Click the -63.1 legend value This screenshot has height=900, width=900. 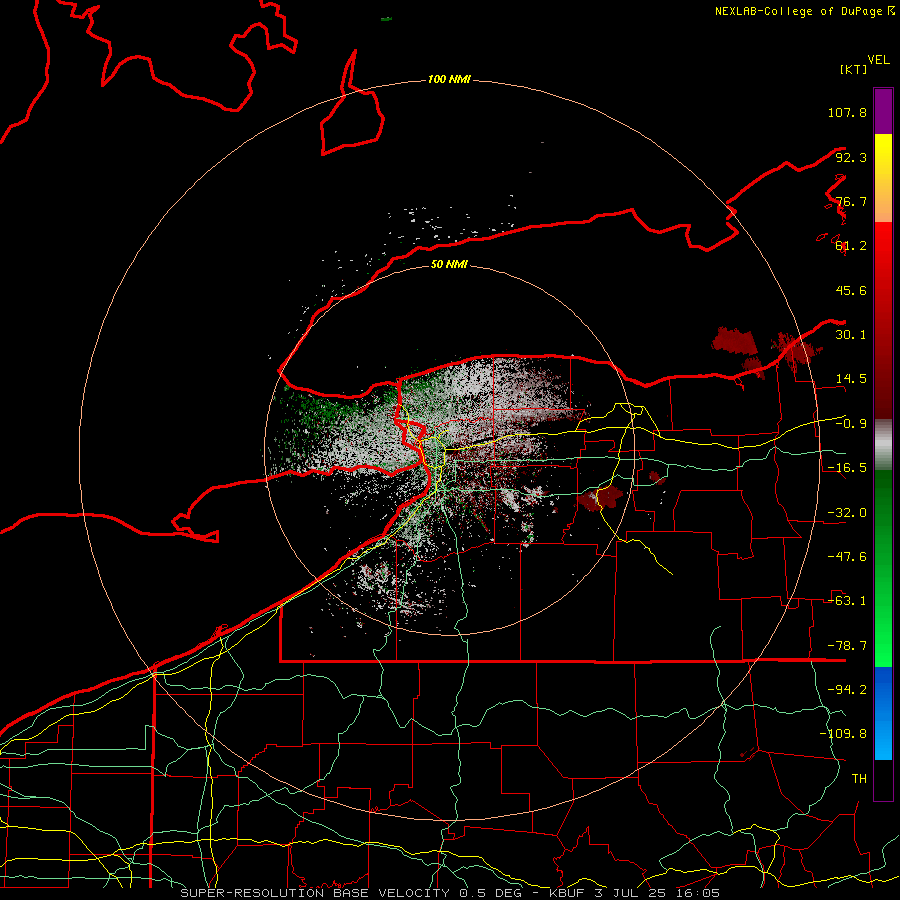847,601
